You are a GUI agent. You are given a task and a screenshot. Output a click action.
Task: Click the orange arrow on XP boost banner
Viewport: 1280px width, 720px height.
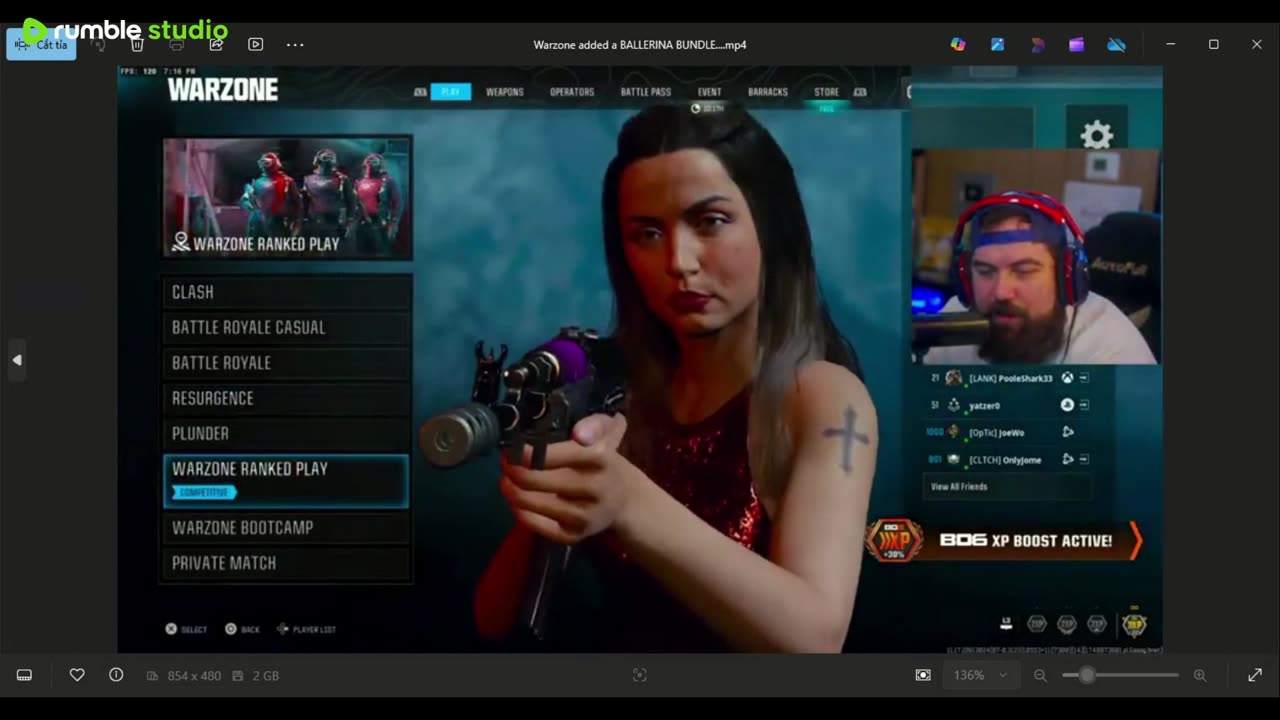pos(1135,541)
